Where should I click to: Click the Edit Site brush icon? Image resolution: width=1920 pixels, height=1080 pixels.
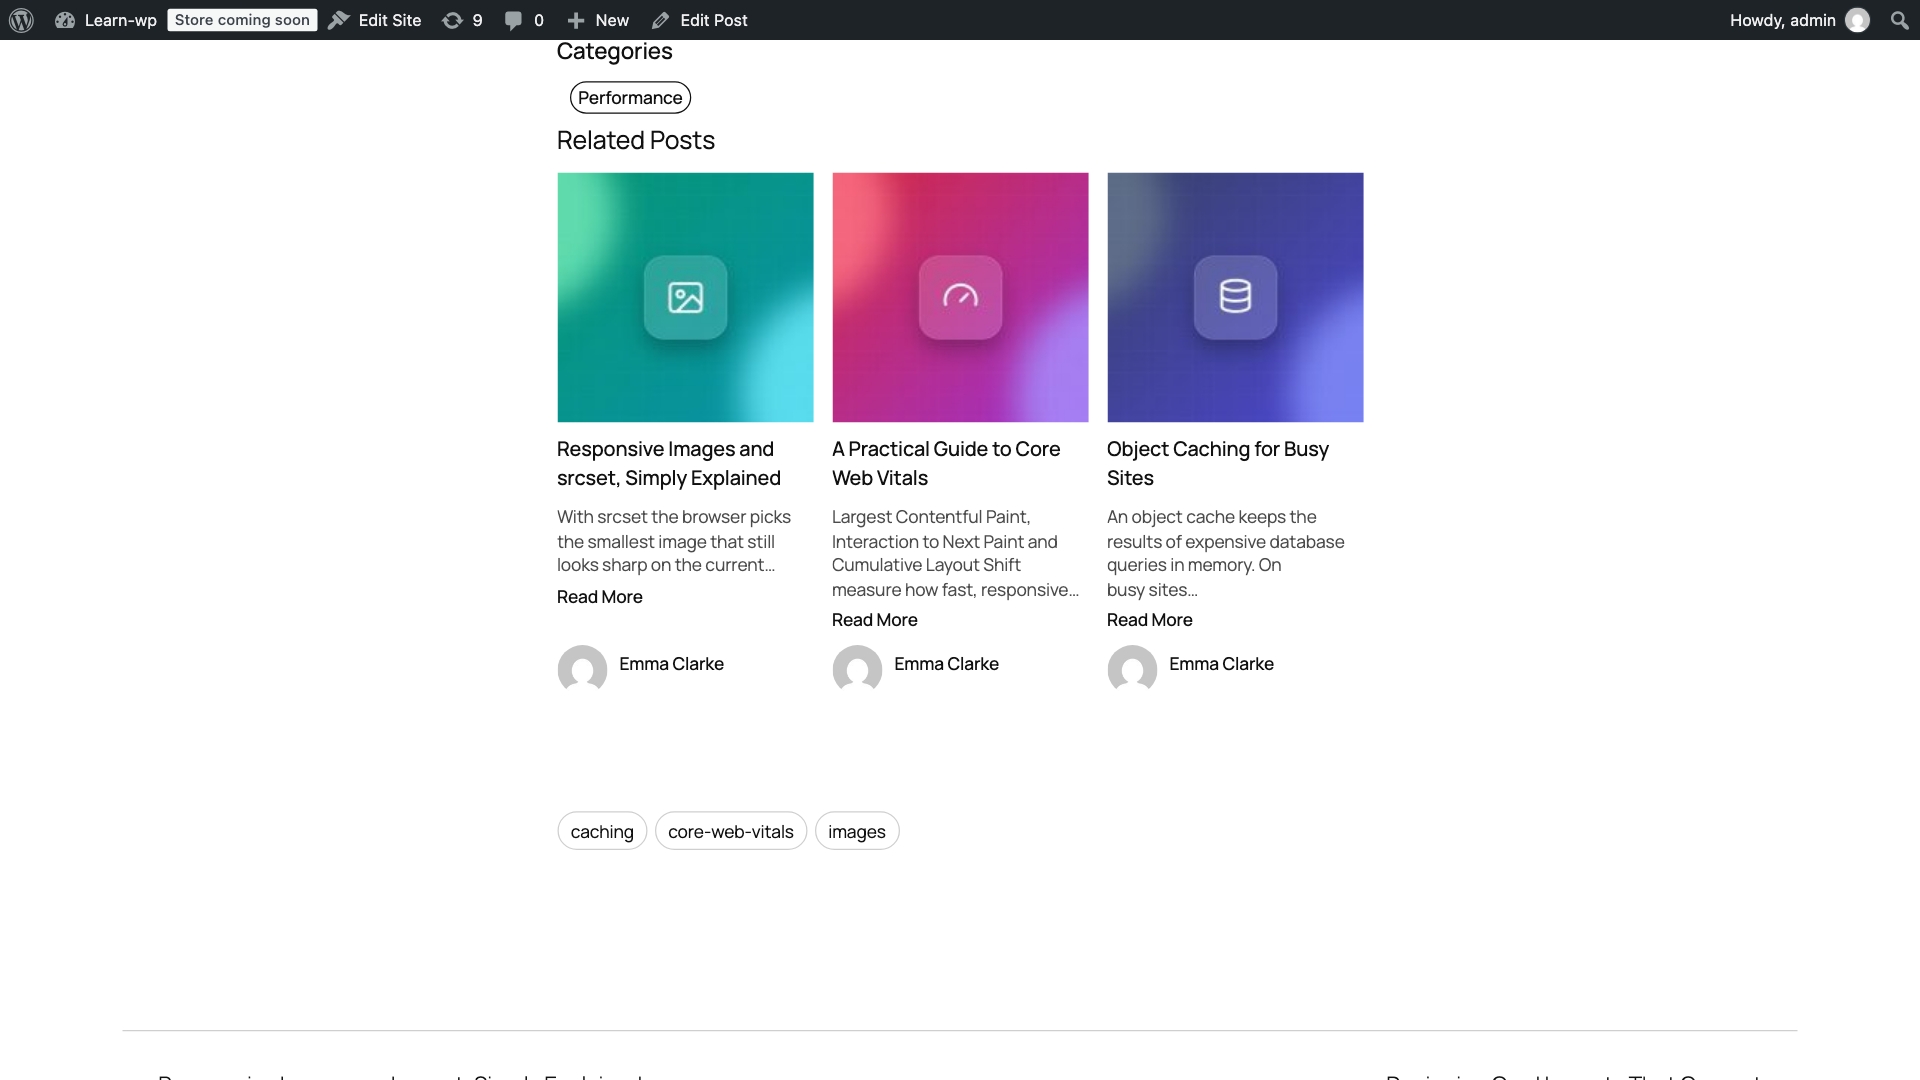pyautogui.click(x=339, y=20)
